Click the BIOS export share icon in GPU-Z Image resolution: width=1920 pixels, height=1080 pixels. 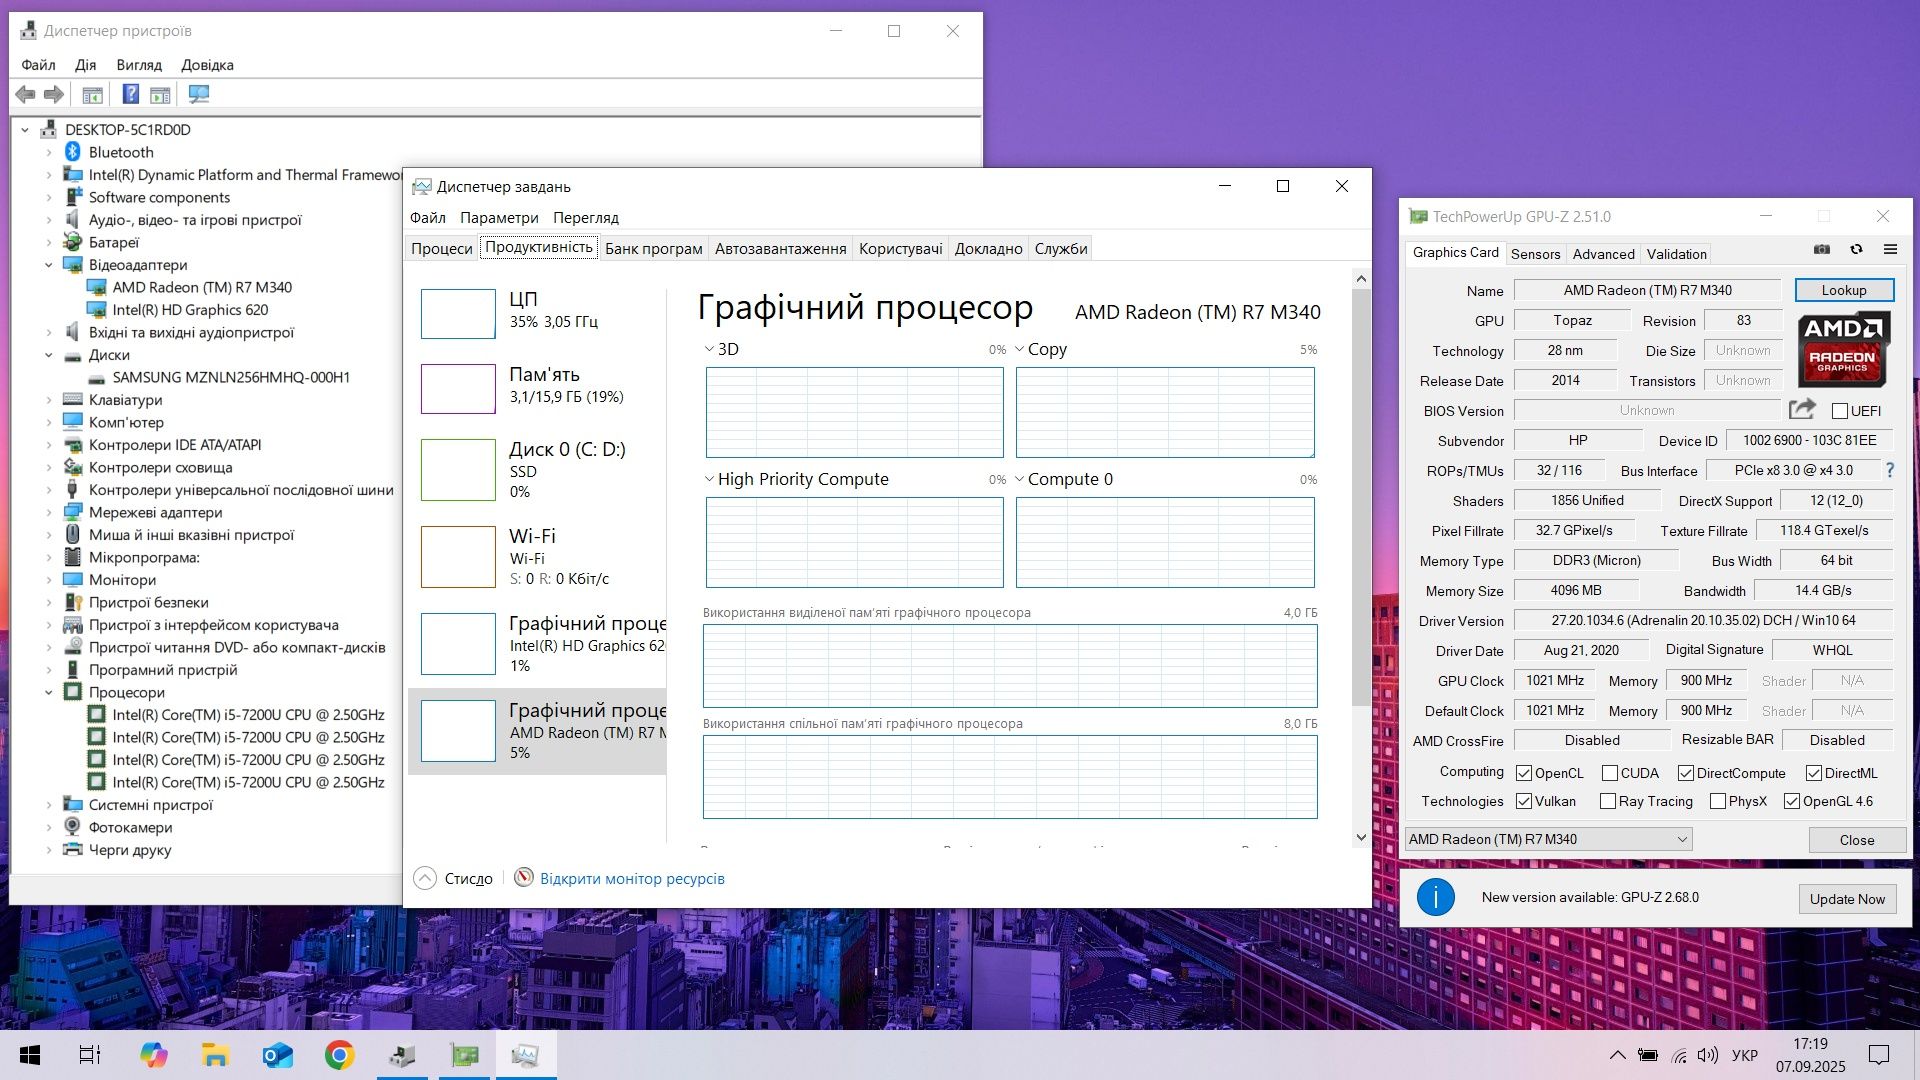1802,409
